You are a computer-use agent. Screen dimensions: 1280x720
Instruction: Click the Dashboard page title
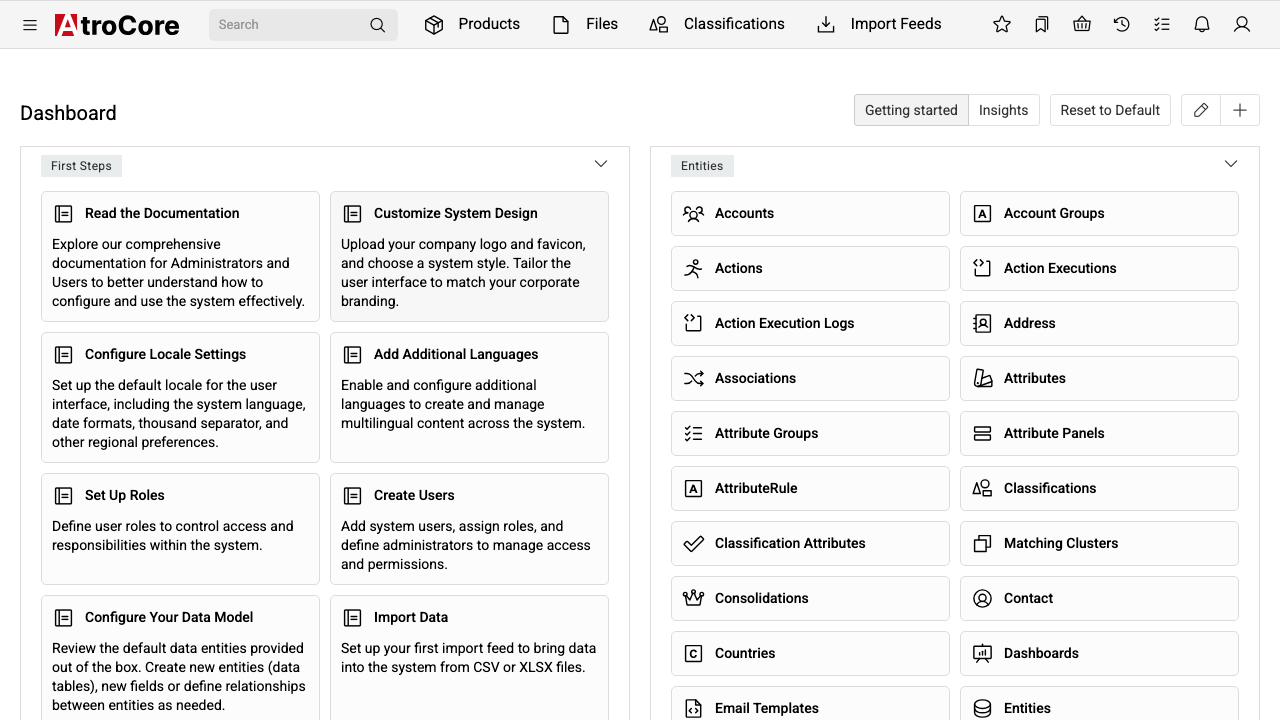pos(68,113)
